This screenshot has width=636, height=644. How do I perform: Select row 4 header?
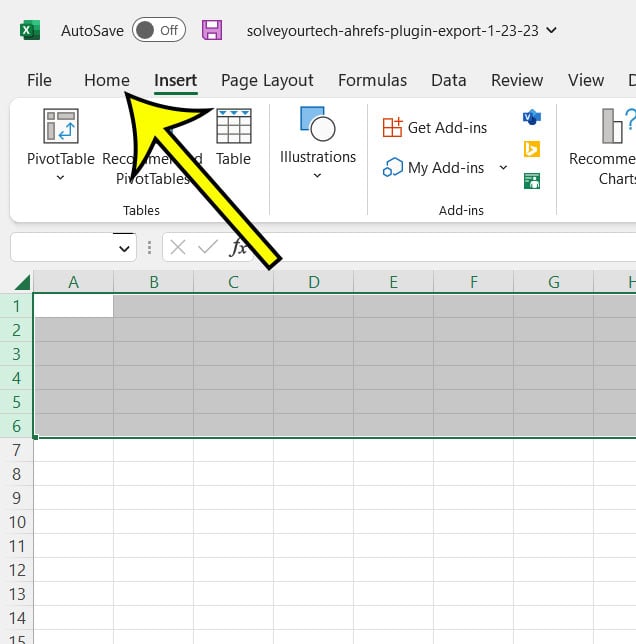click(16, 378)
